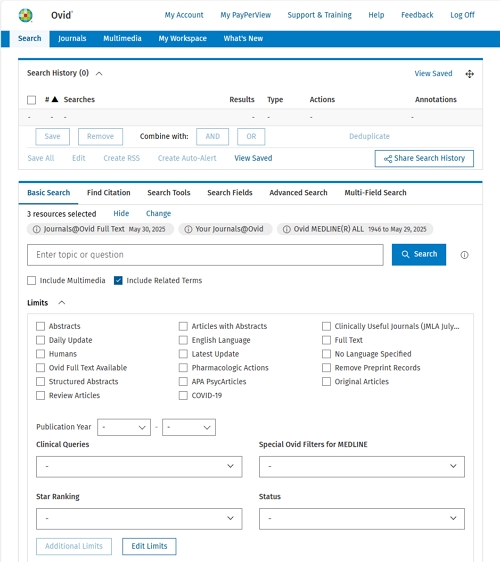500x562 pixels.
Task: Check Articles with Abstracts limit
Action: 183,326
